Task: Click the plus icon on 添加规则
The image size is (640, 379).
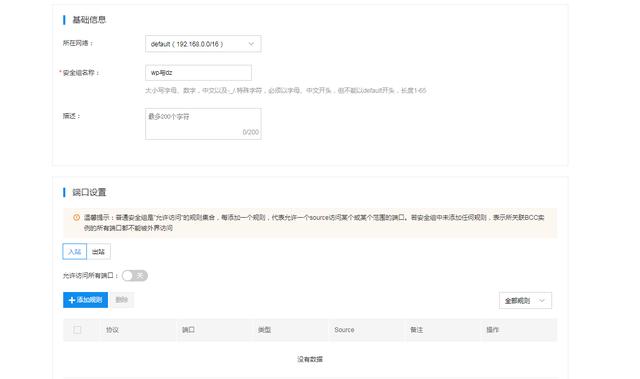Action: tap(72, 300)
